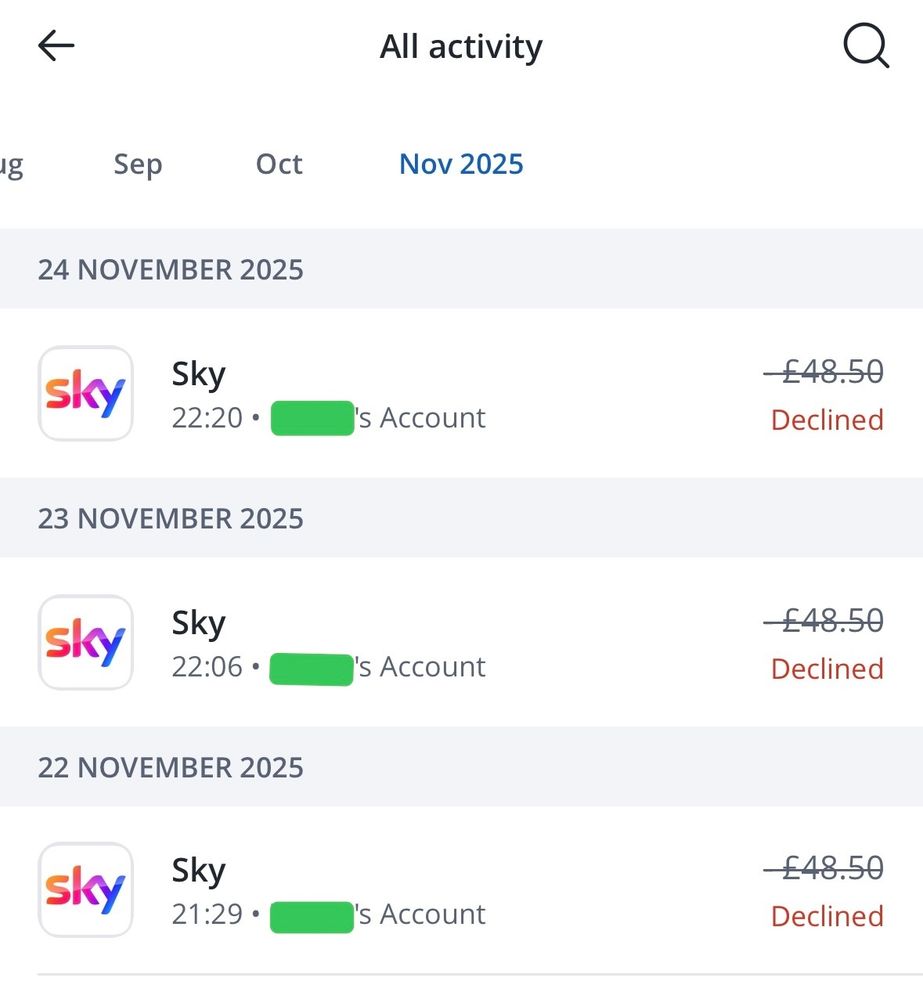Image resolution: width=923 pixels, height=999 pixels.
Task: Tap Sky logo on 22 November transaction
Action: click(x=86, y=890)
